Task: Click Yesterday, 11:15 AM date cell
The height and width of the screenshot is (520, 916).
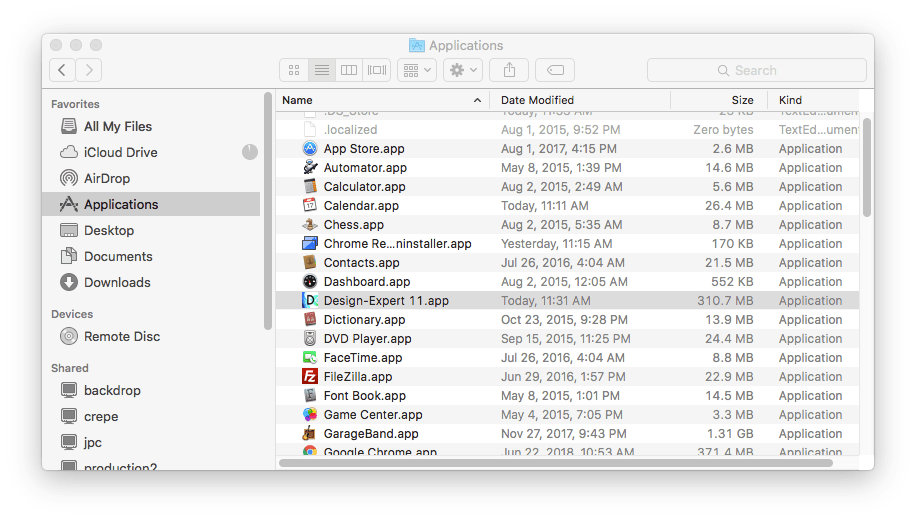Action: click(x=556, y=244)
